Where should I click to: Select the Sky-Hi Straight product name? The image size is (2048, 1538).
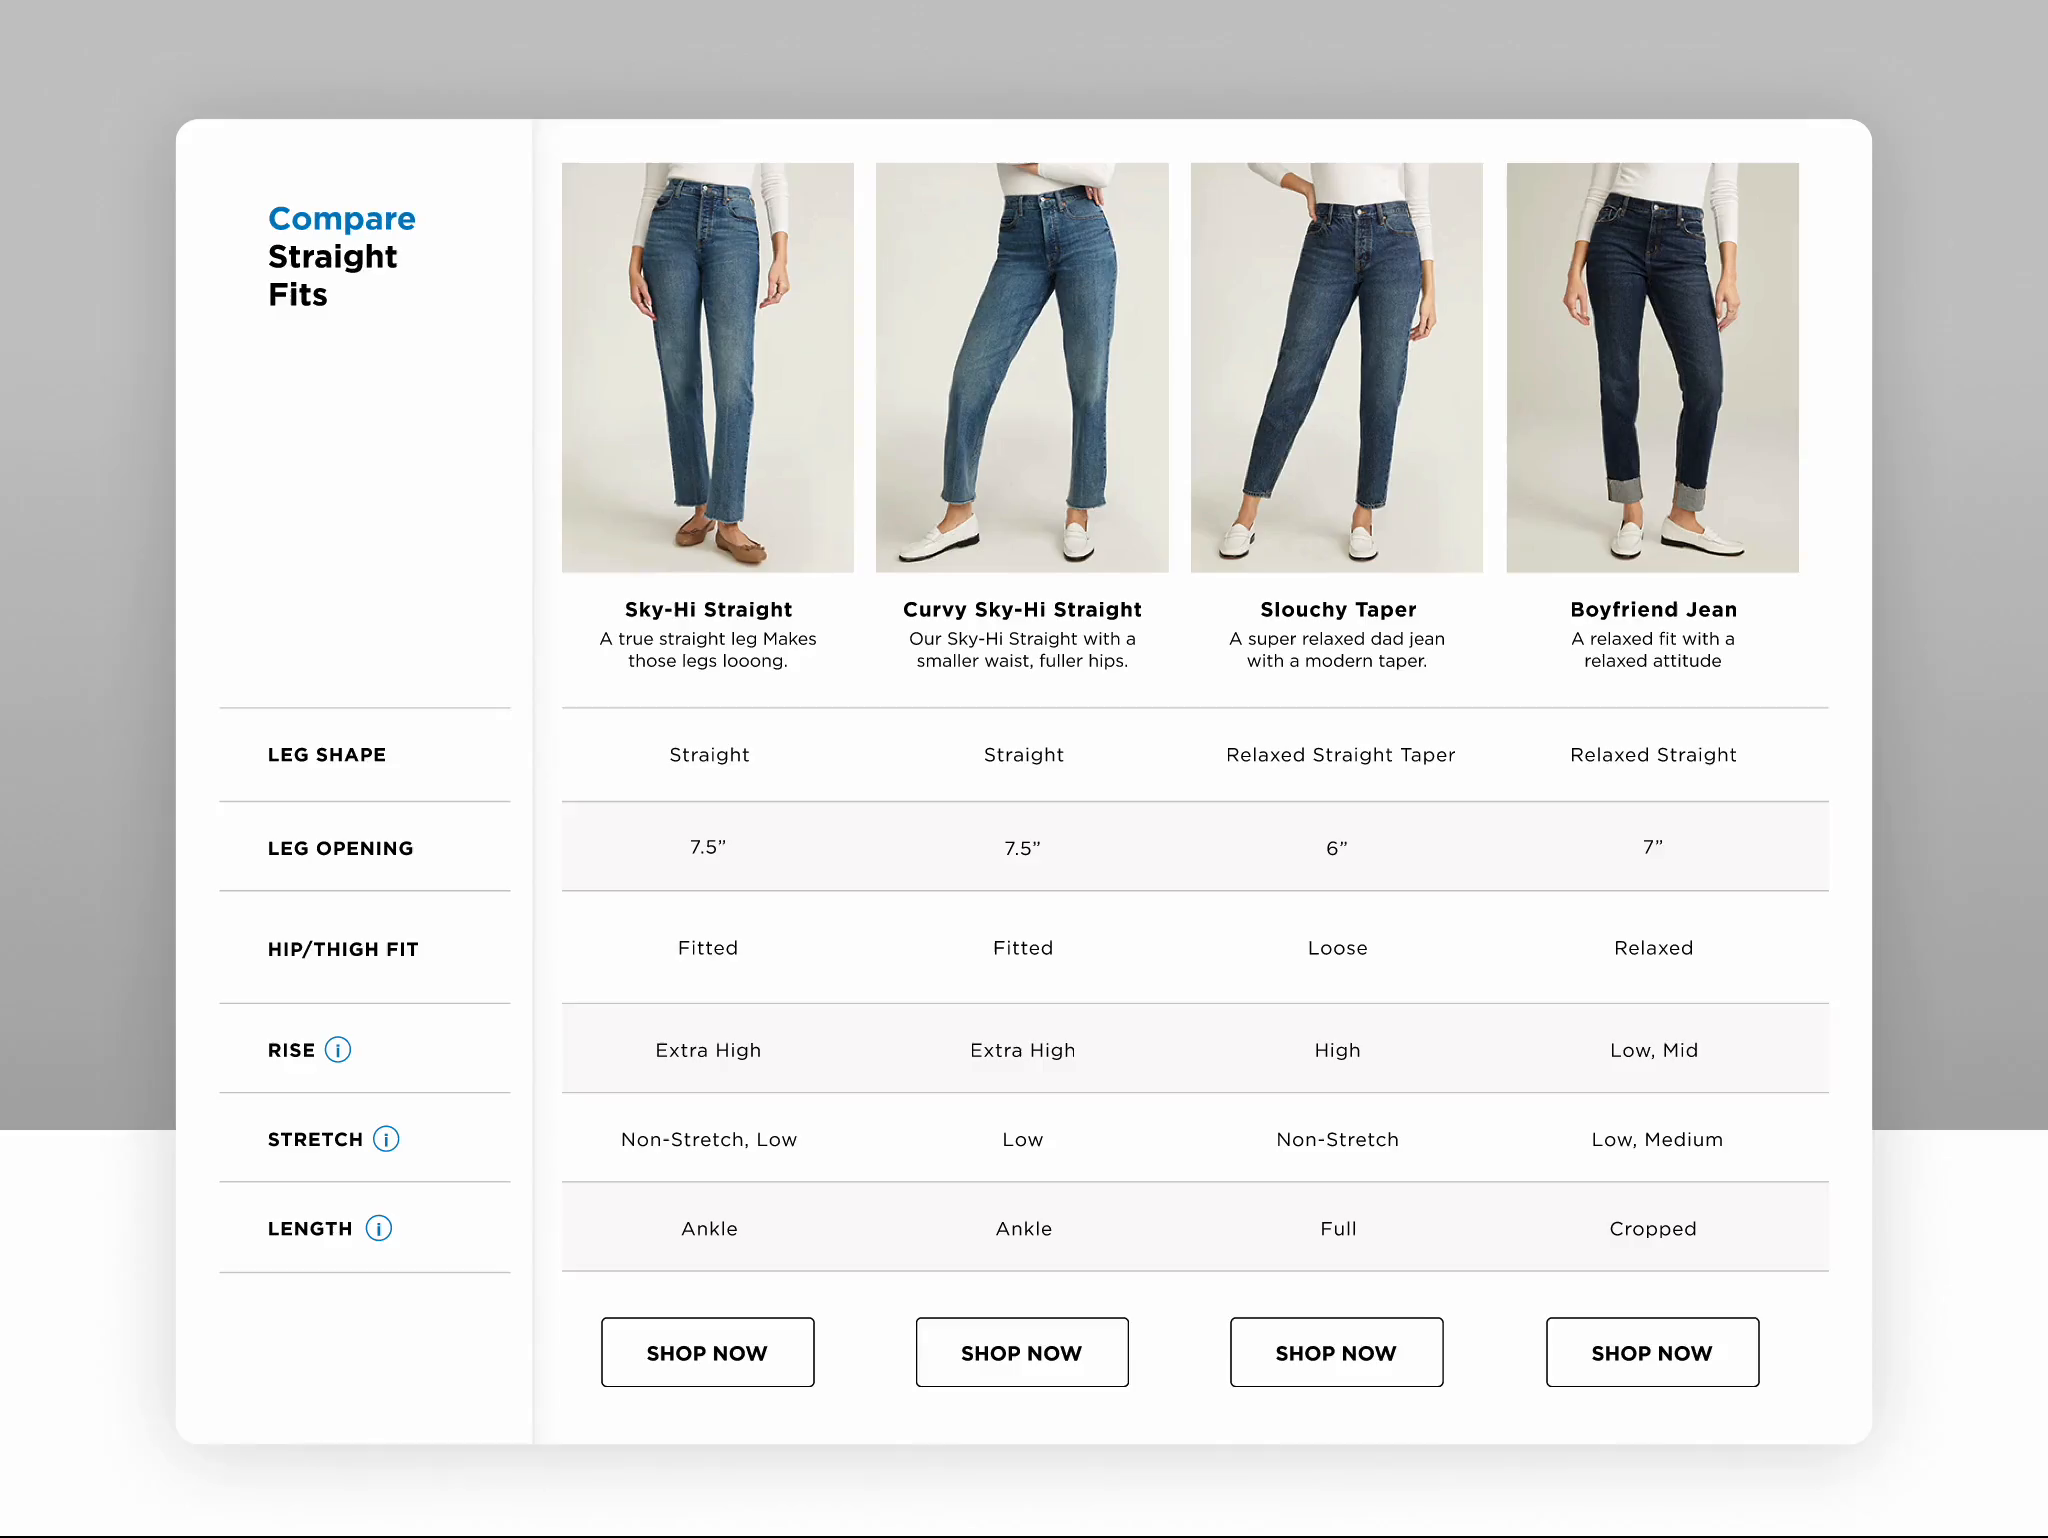click(x=707, y=609)
